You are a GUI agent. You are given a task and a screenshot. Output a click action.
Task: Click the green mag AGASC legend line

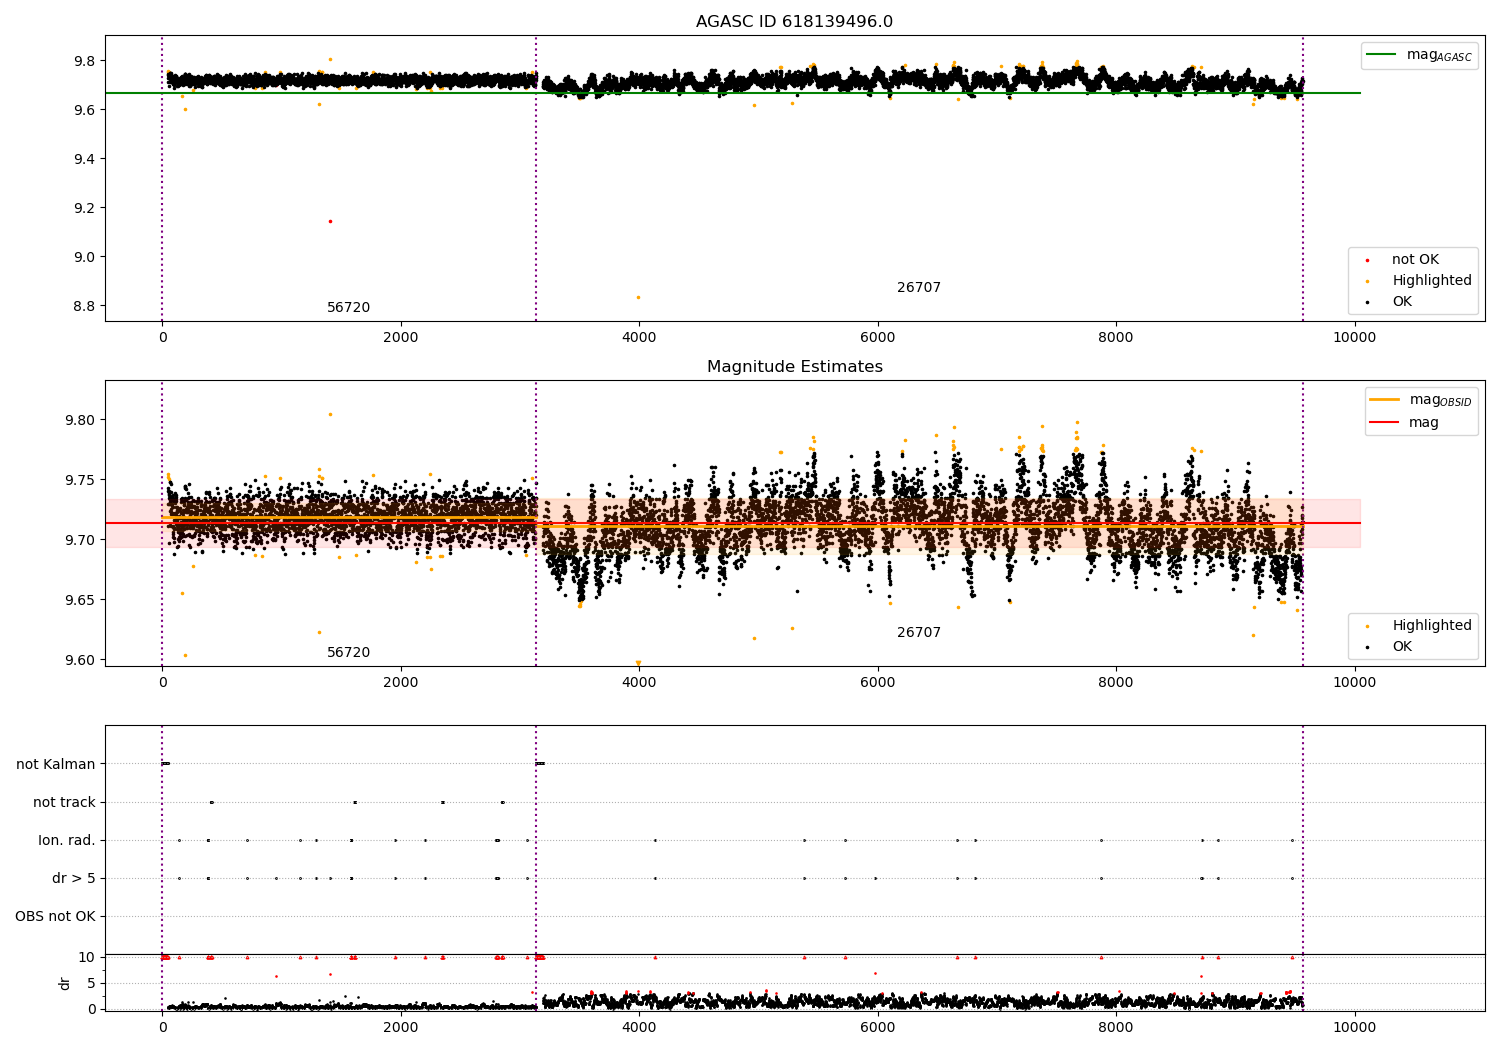(1382, 55)
